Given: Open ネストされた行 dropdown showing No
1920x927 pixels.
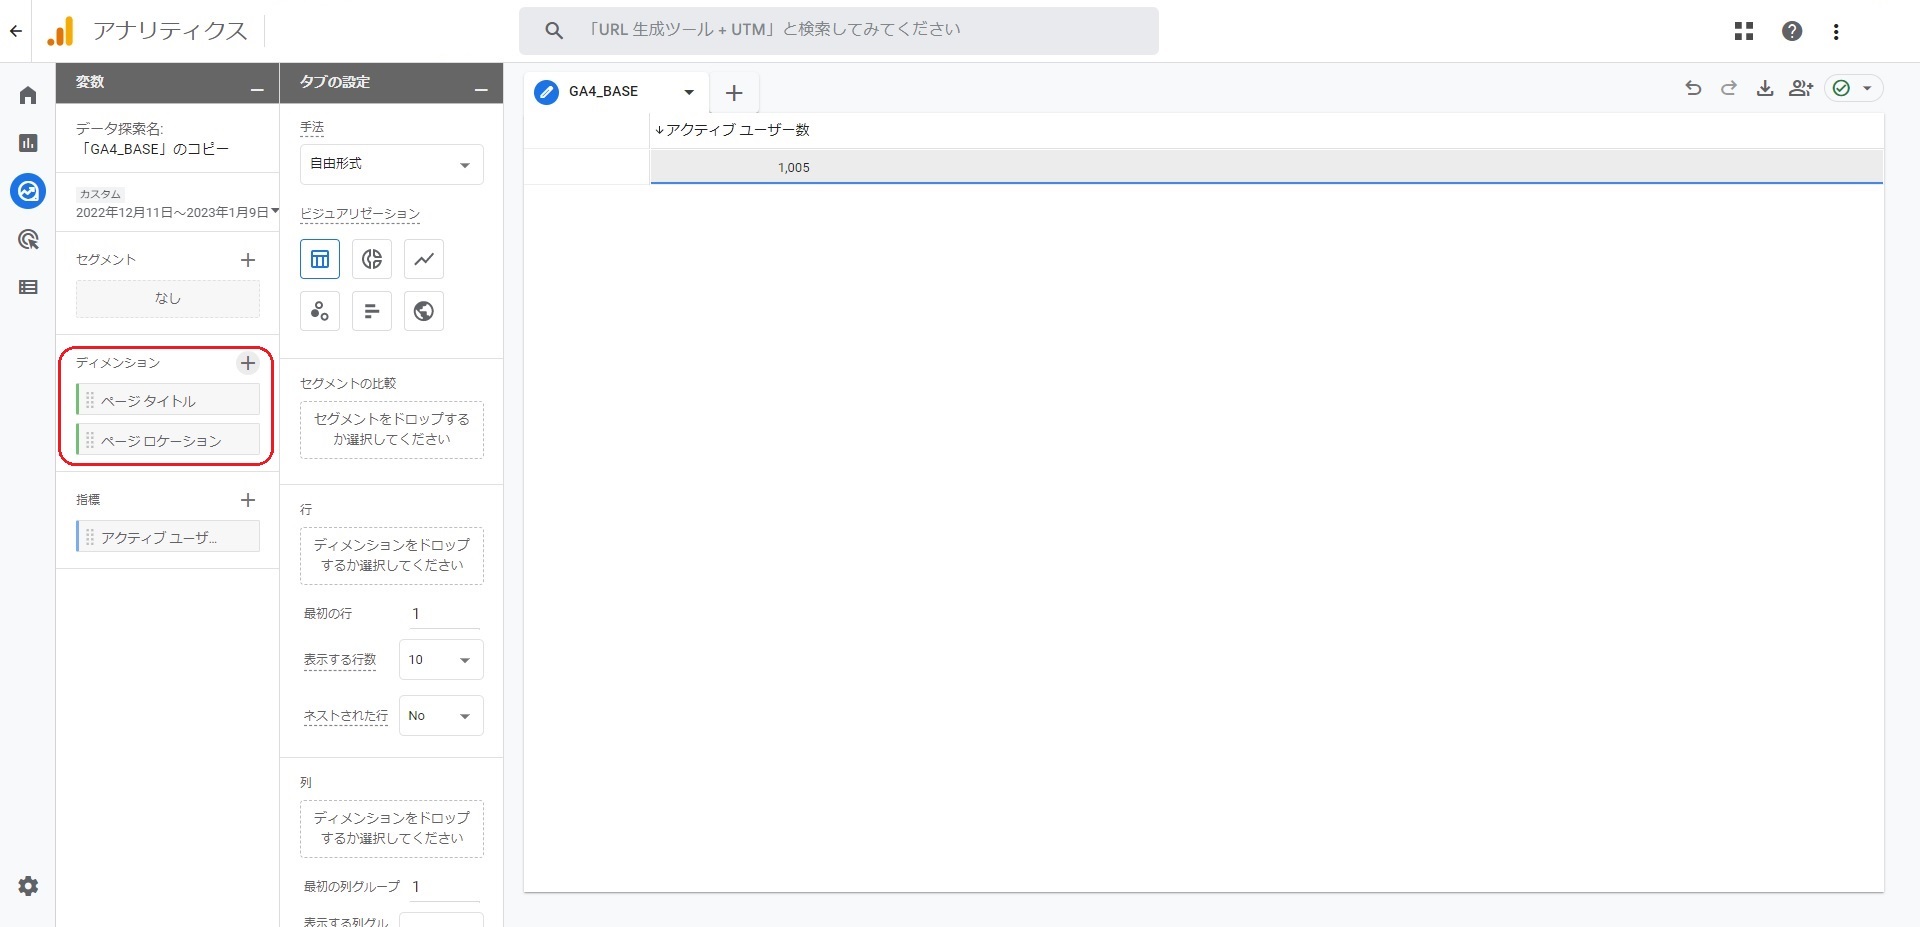Looking at the screenshot, I should (441, 716).
